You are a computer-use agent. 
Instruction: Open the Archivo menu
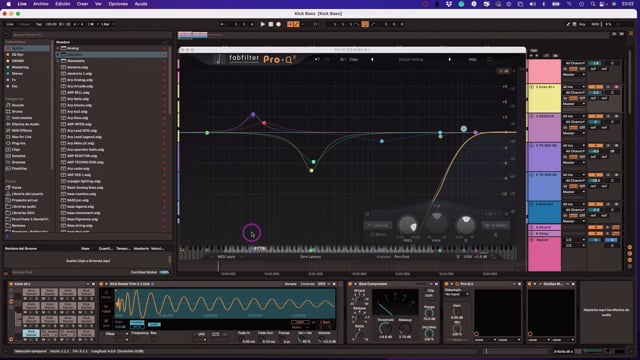40,4
